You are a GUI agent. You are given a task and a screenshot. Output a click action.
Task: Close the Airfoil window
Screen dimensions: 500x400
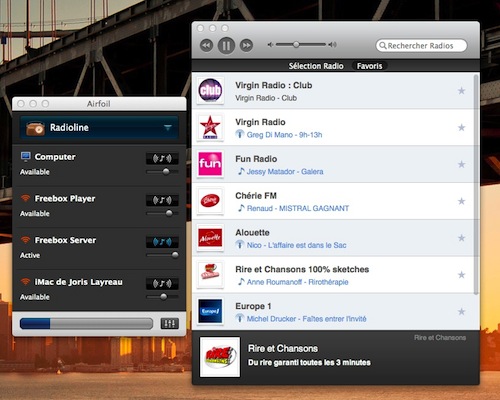point(21,104)
